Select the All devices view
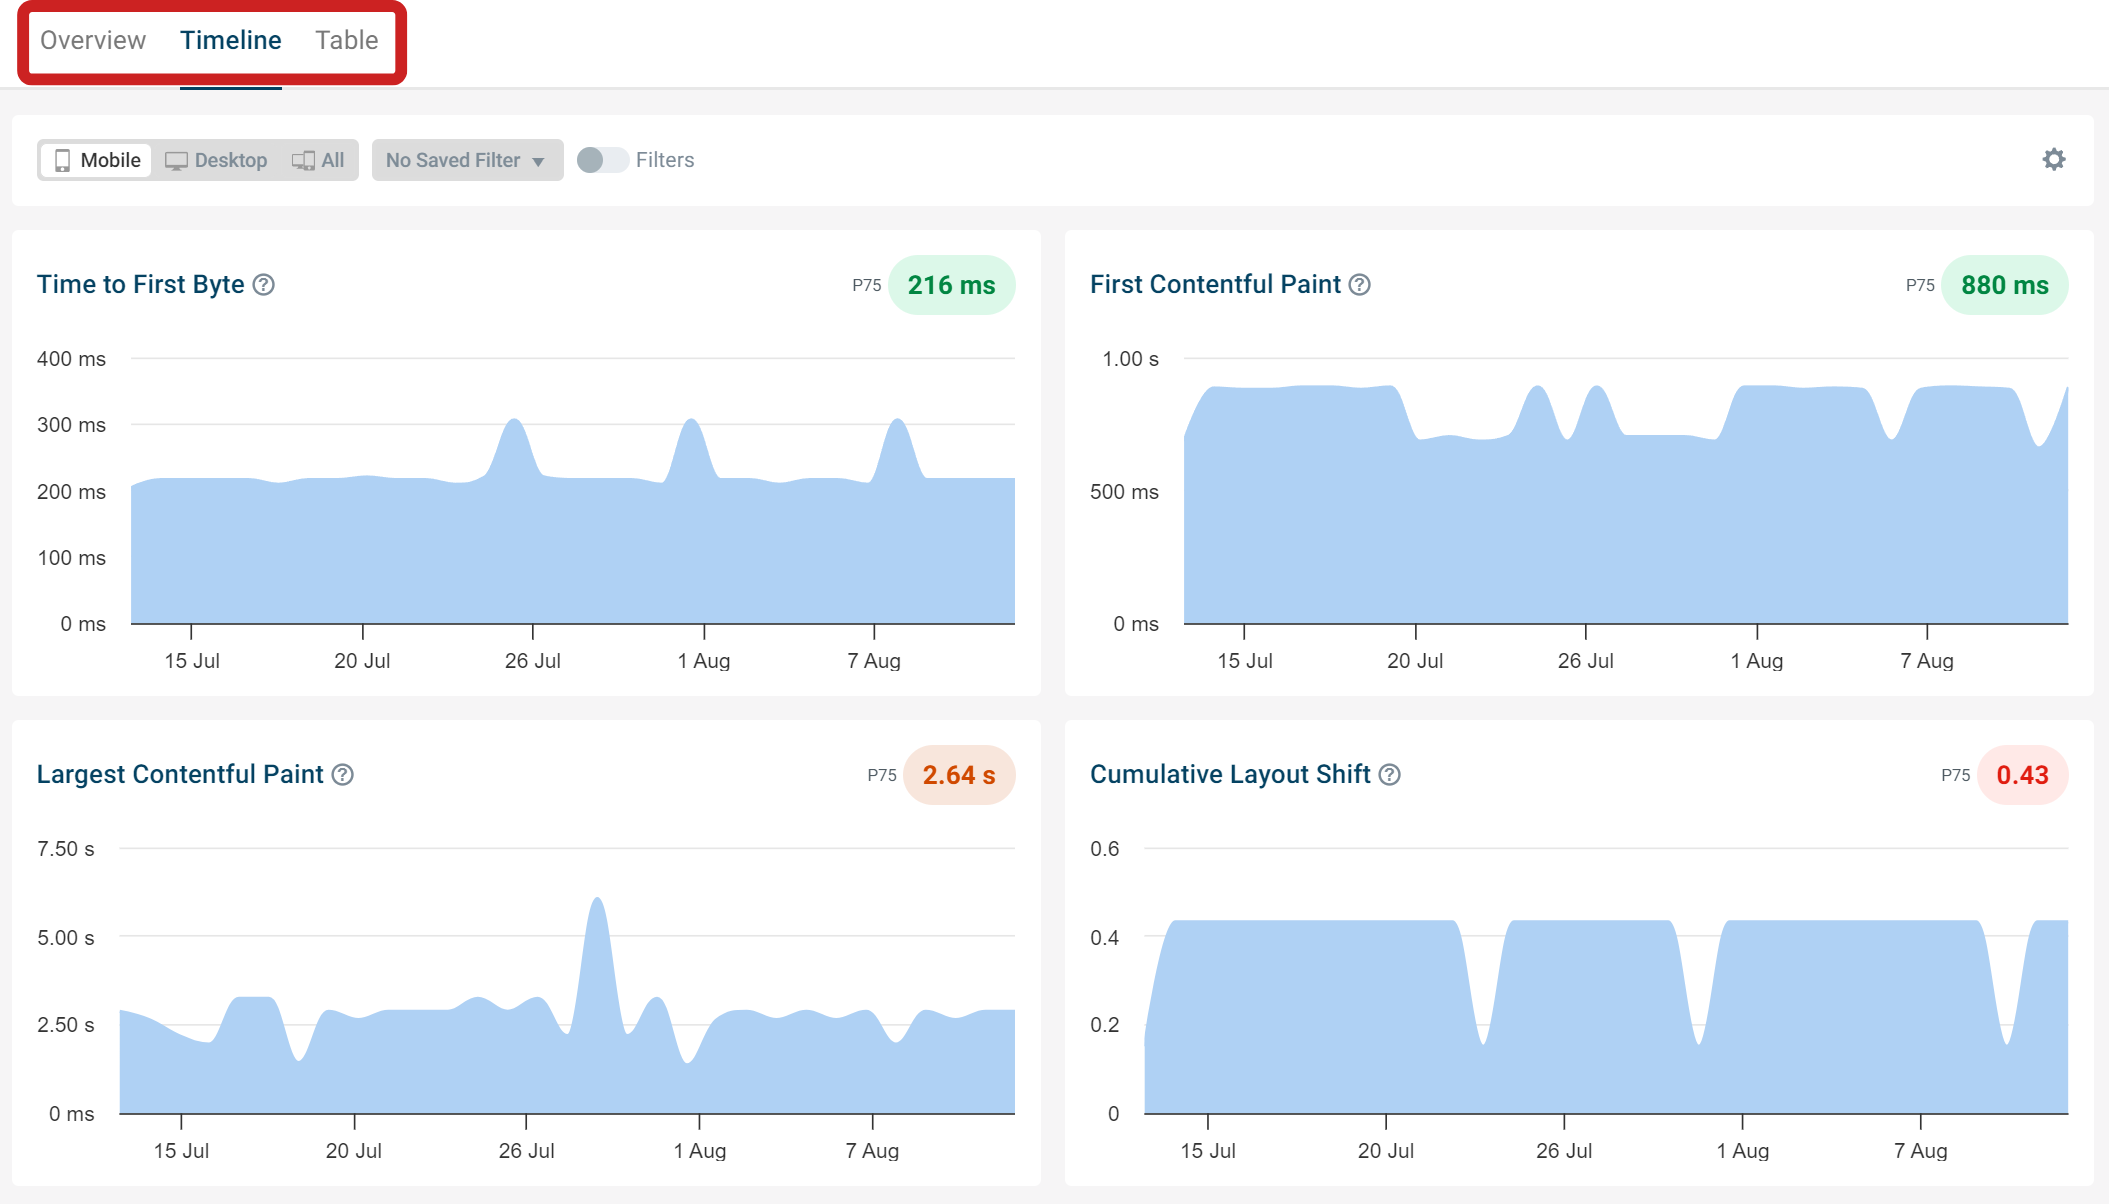The width and height of the screenshot is (2109, 1204). 318,160
